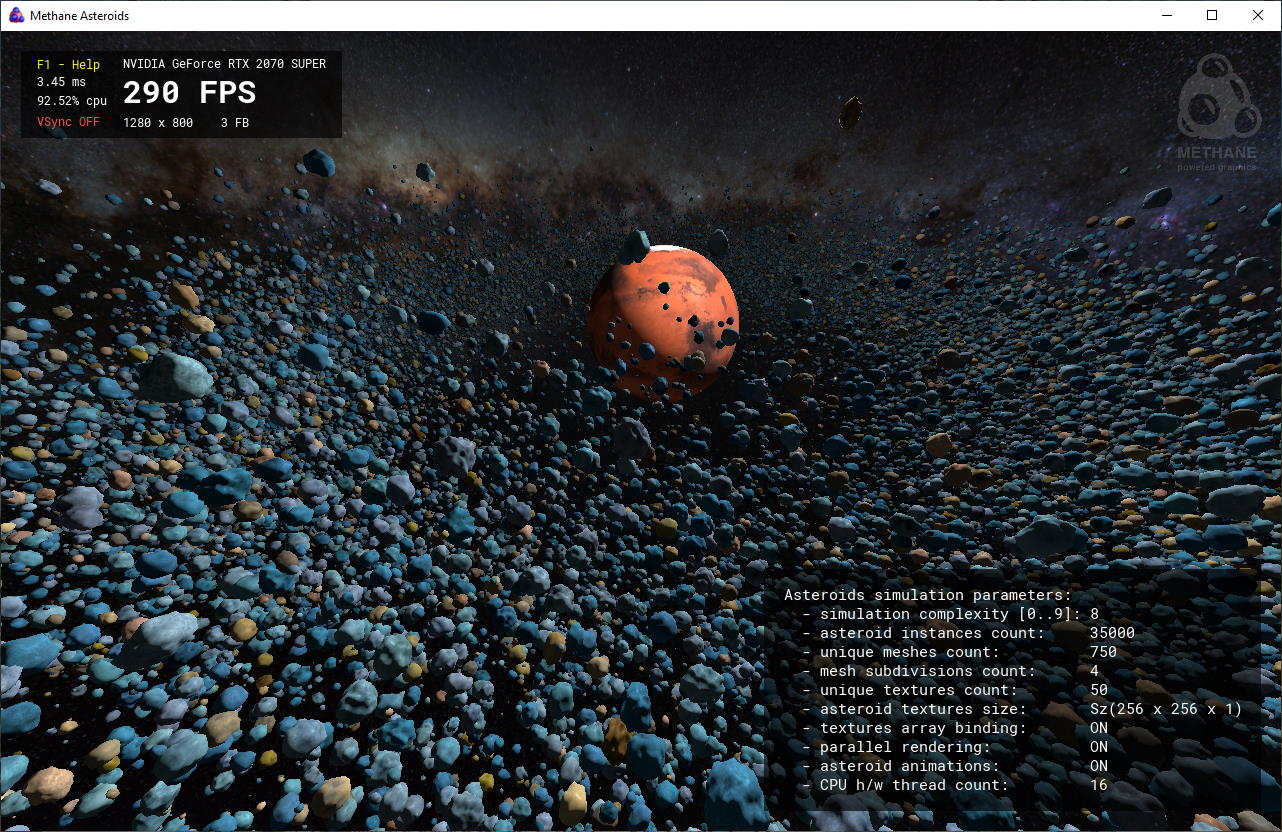Click the '290 FPS' counter
1282x832 pixels.
point(189,93)
